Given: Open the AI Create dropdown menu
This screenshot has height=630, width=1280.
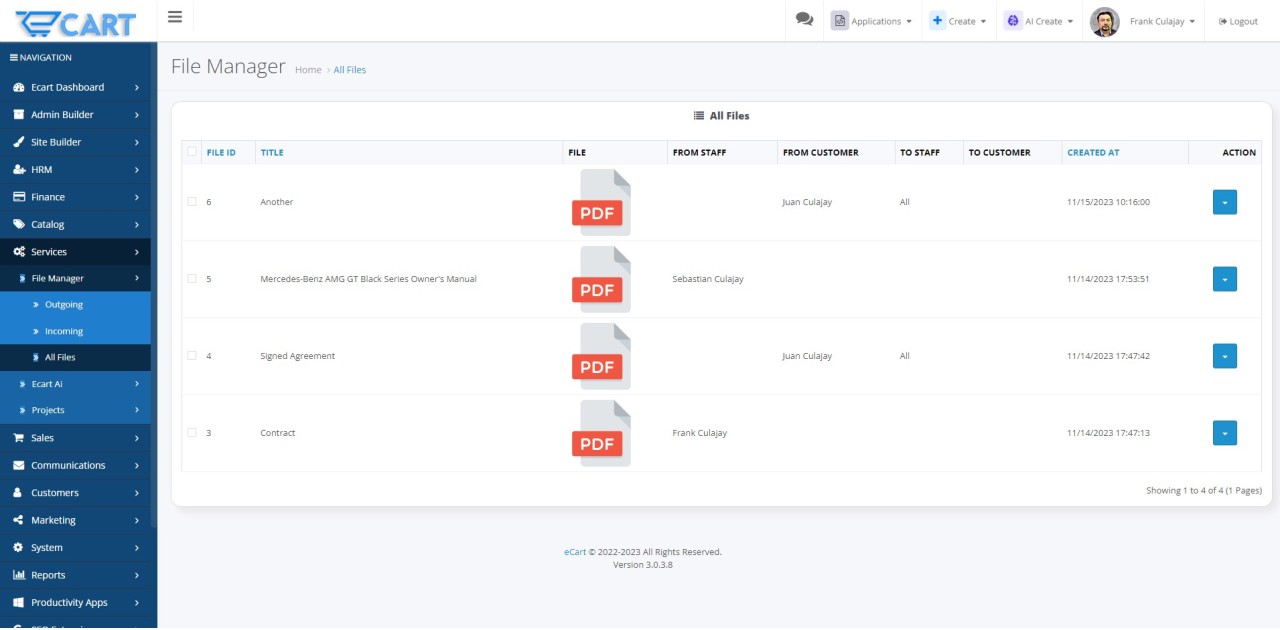Looking at the screenshot, I should pos(1039,21).
